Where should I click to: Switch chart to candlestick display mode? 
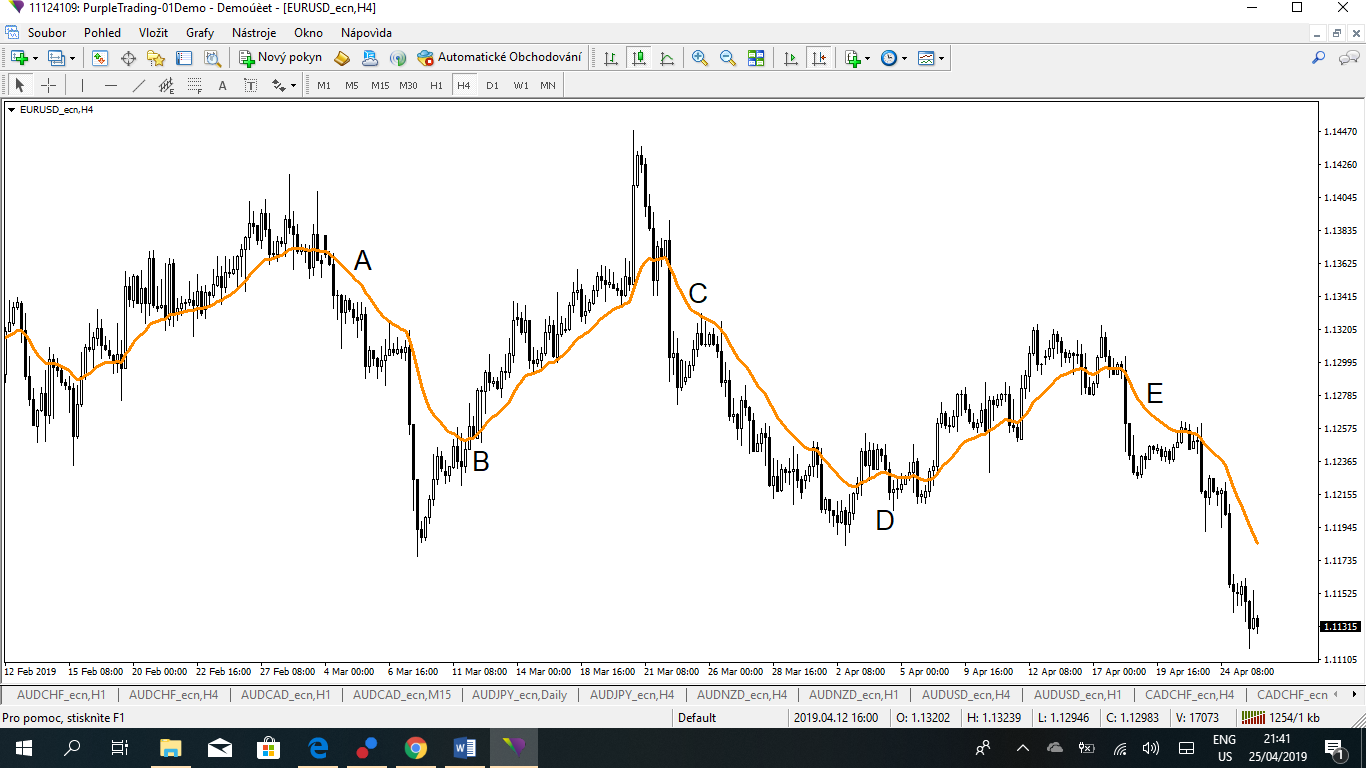[x=640, y=57]
